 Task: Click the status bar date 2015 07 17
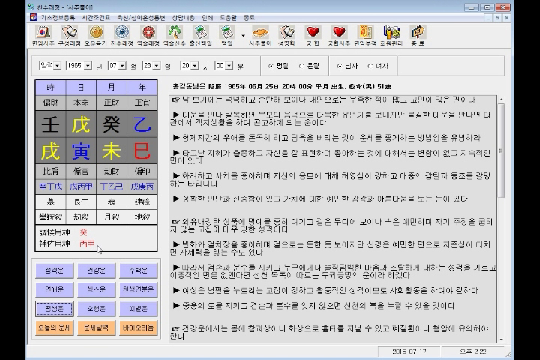409,351
